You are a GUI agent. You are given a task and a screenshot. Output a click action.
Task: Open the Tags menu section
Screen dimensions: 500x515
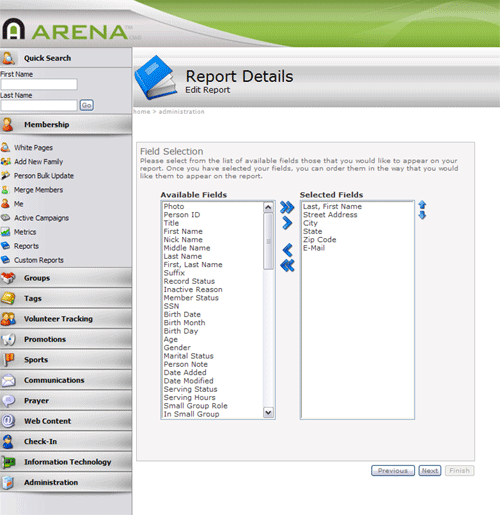click(66, 298)
